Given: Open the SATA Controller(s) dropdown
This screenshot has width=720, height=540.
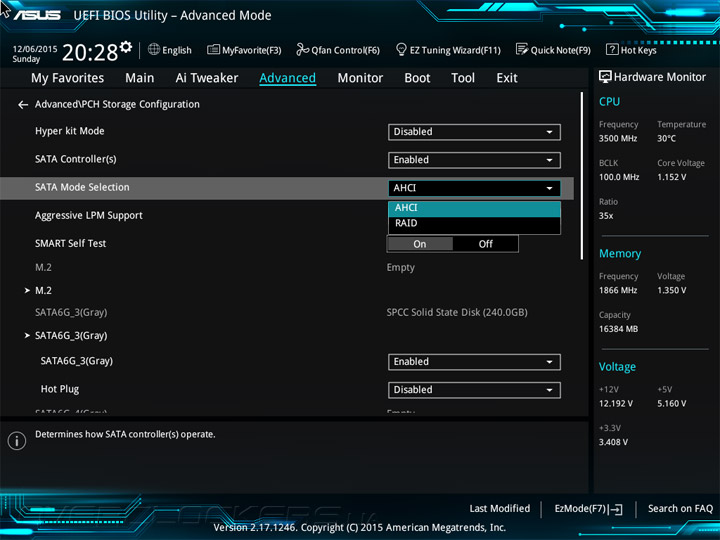Looking at the screenshot, I should [x=474, y=160].
